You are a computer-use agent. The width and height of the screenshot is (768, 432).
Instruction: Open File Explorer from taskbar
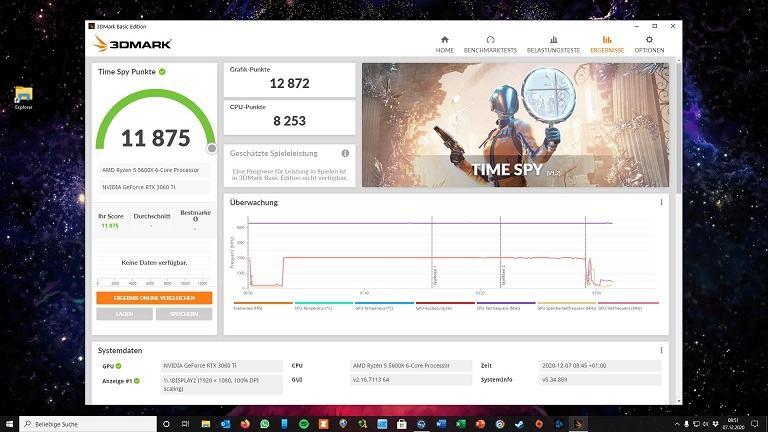206,424
